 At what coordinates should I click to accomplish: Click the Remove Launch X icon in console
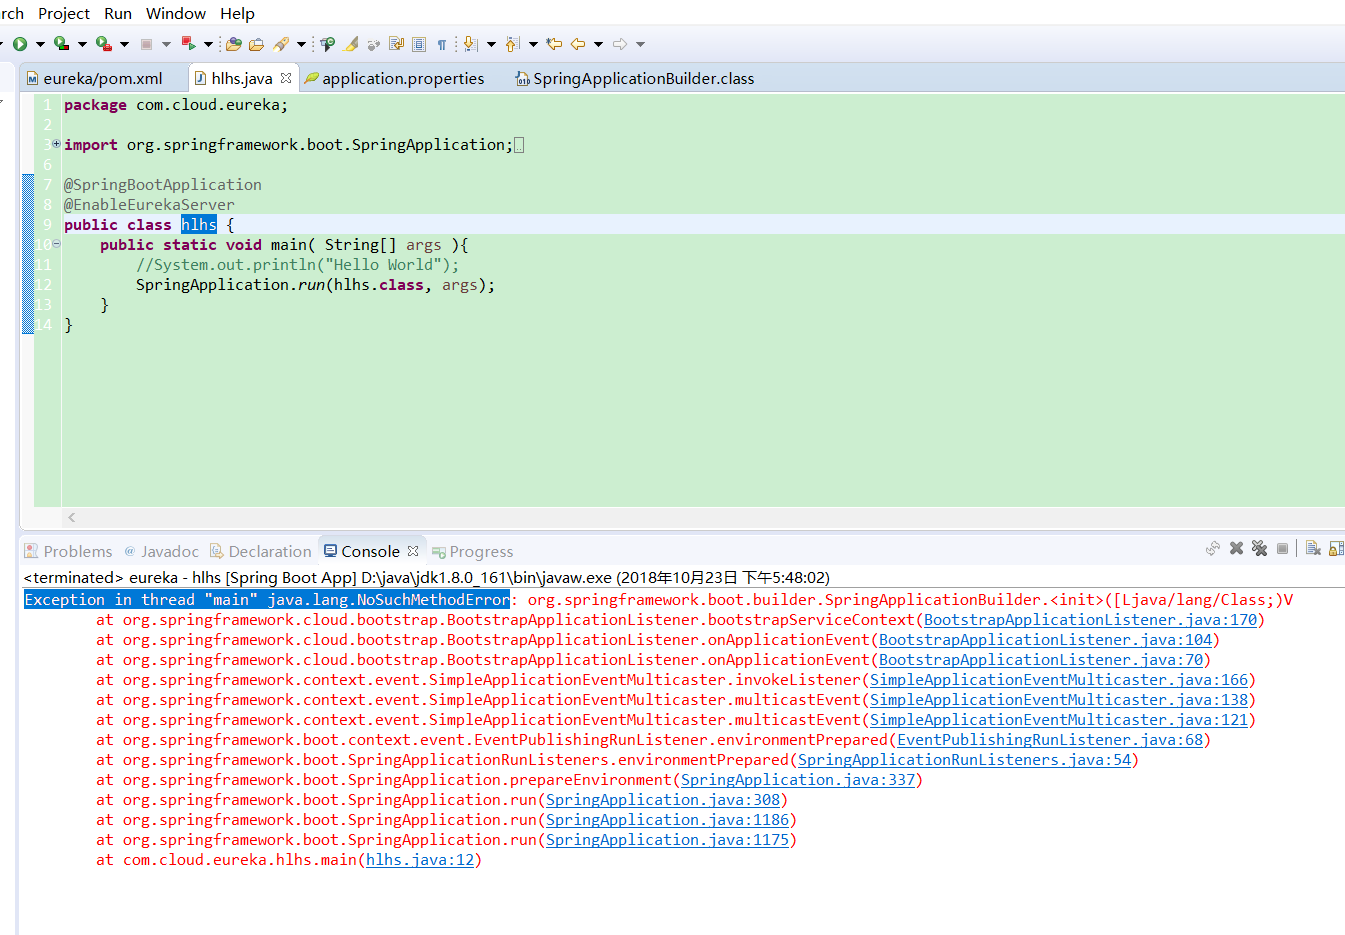coord(1236,548)
